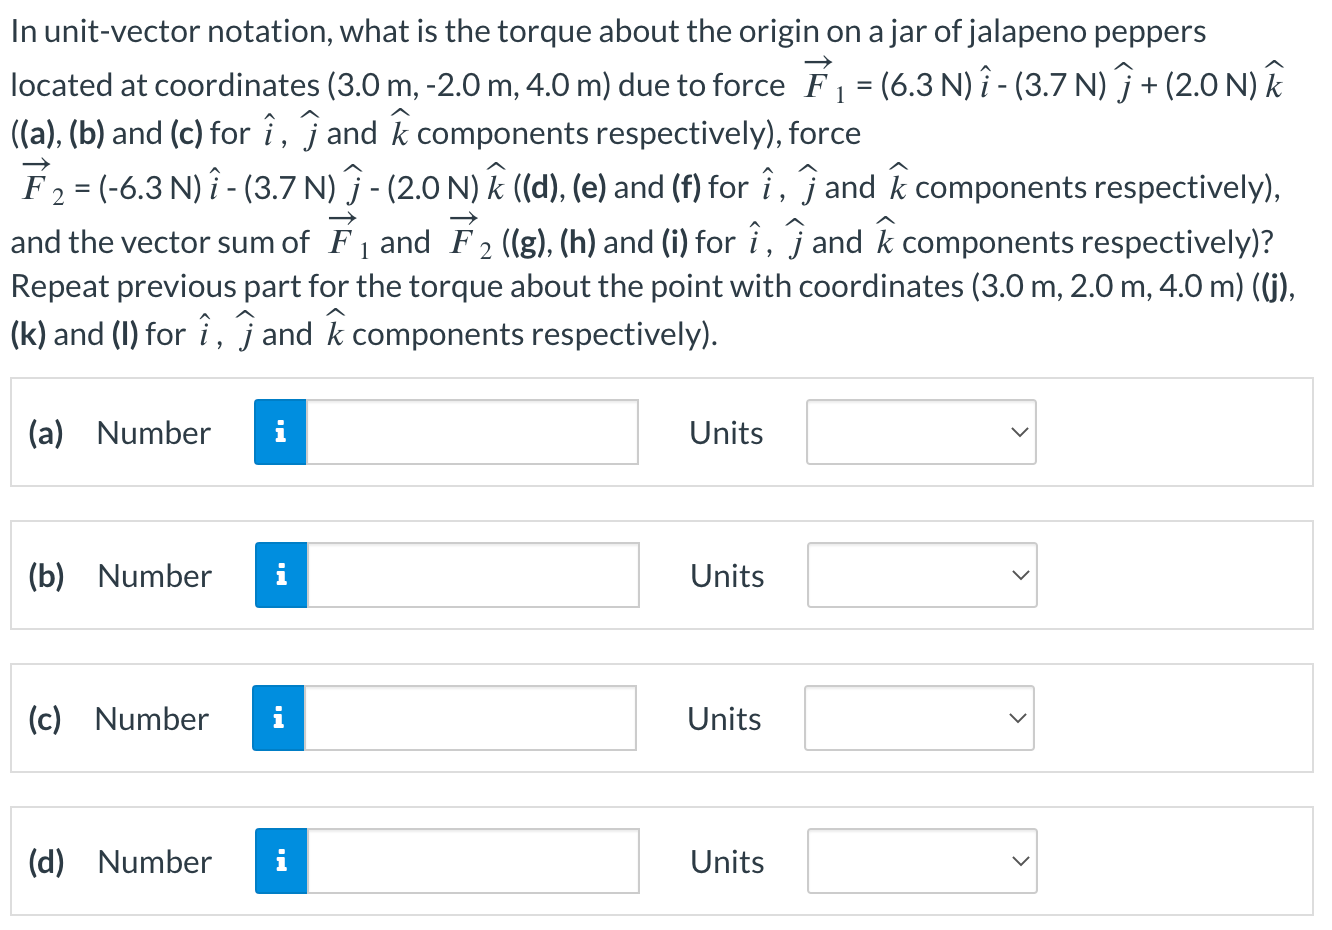This screenshot has width=1332, height=930.
Task: Open the Units dropdown for part (c)
Action: coord(918,718)
